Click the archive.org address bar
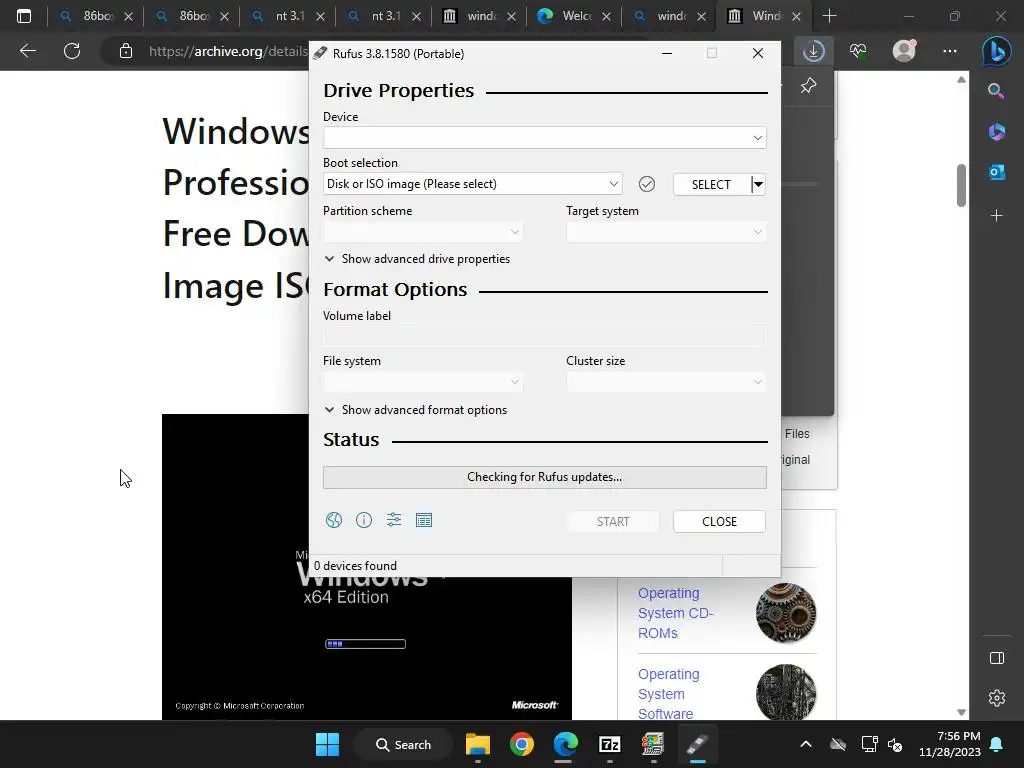 (227, 51)
